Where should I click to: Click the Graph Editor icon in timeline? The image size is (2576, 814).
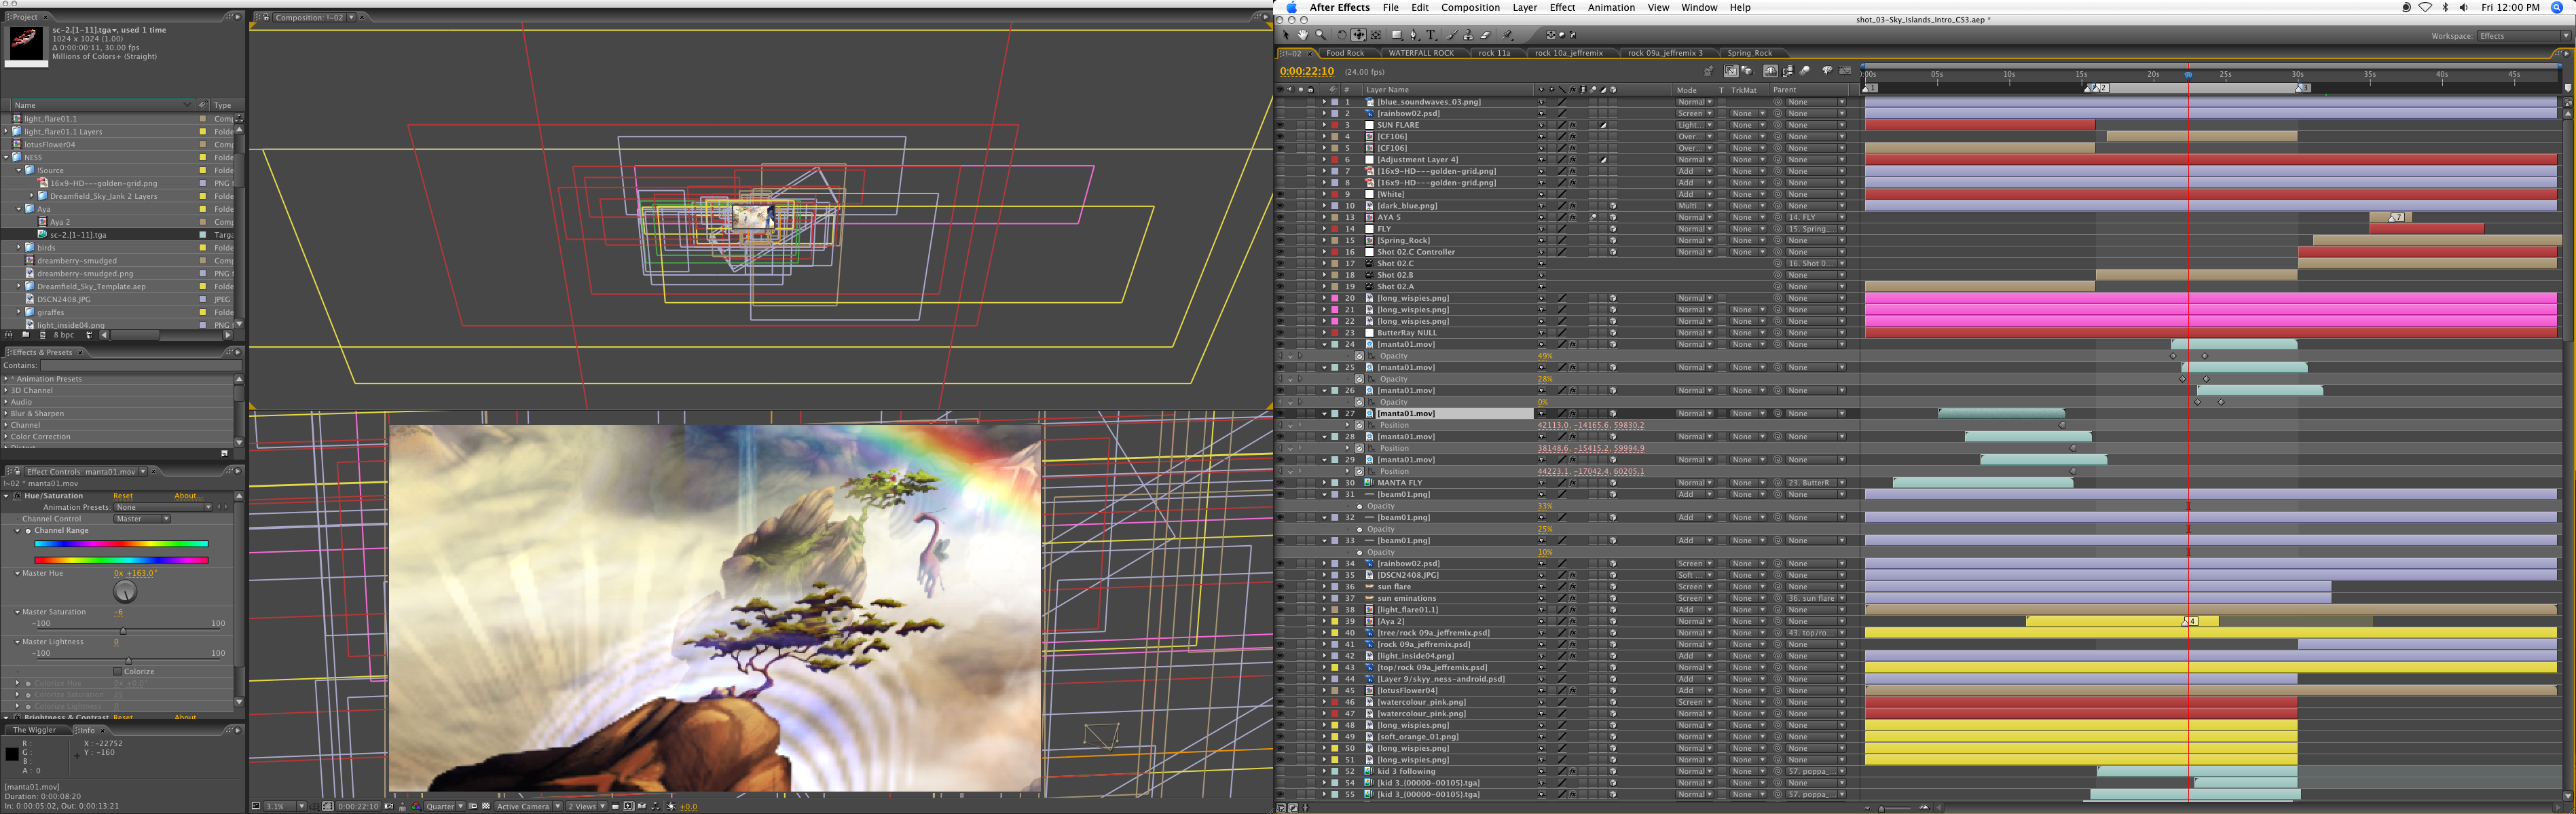pyautogui.click(x=1845, y=71)
